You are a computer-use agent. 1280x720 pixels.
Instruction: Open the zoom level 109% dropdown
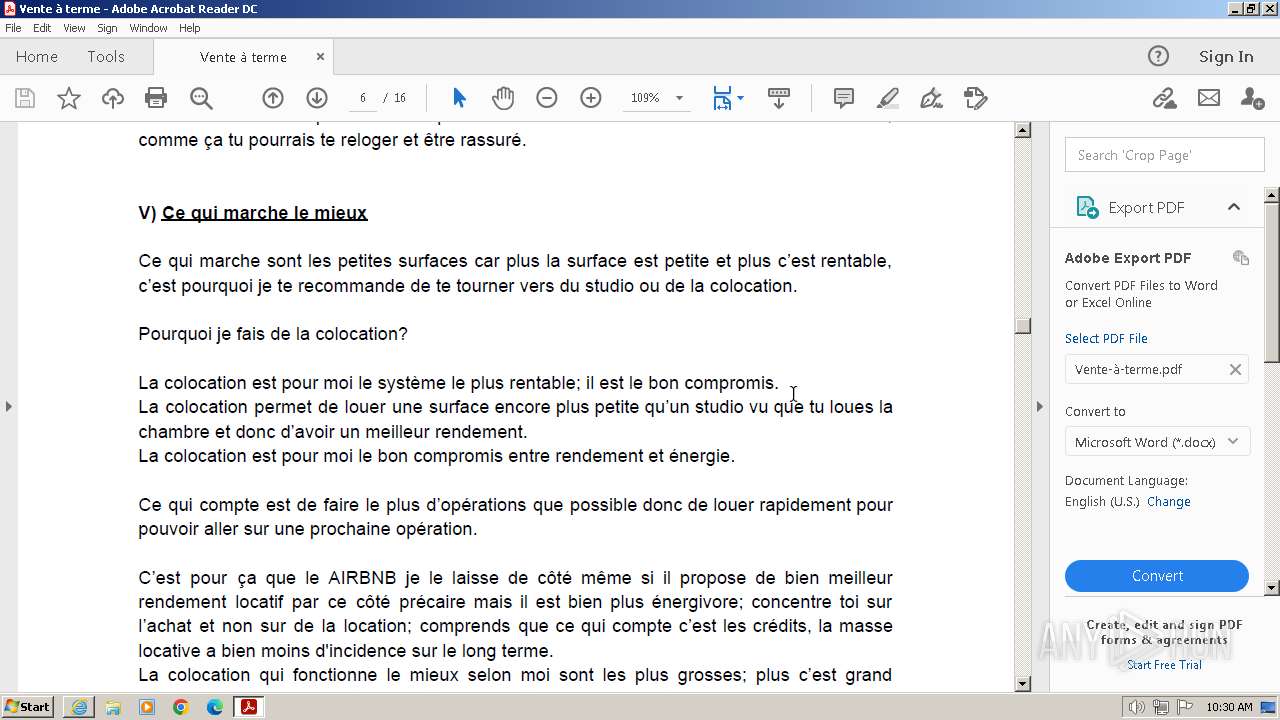679,98
